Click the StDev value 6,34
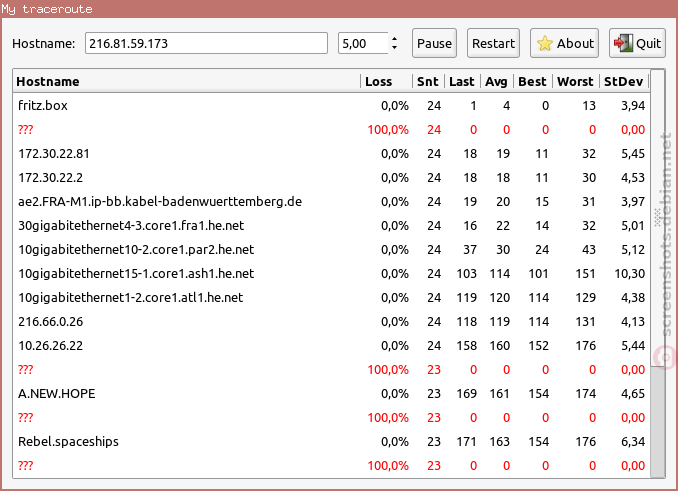 [633, 442]
